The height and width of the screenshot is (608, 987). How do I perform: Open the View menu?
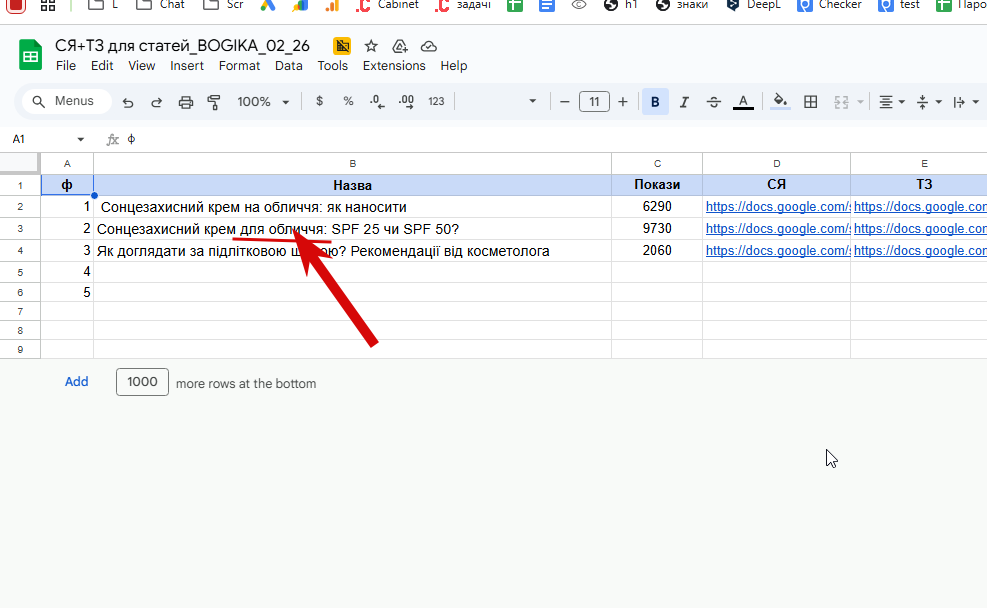click(142, 66)
